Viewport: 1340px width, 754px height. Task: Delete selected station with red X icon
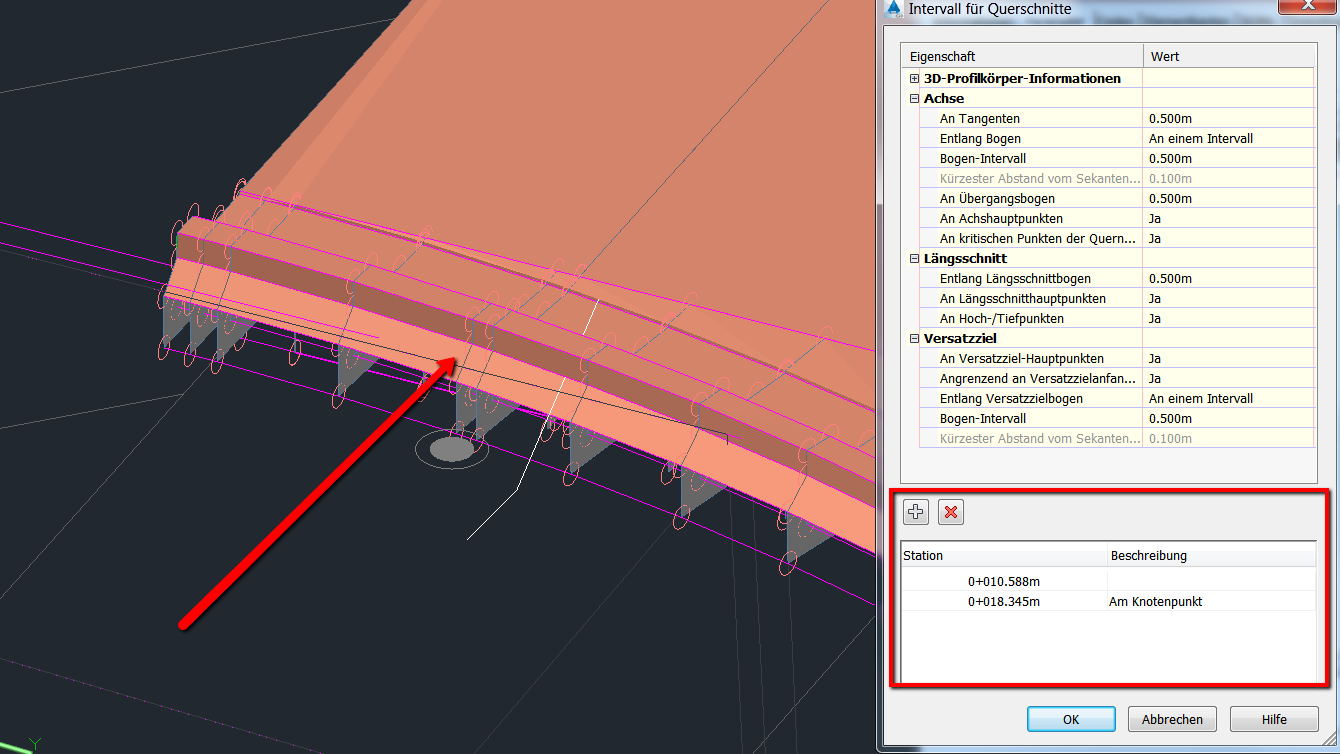pyautogui.click(x=950, y=511)
